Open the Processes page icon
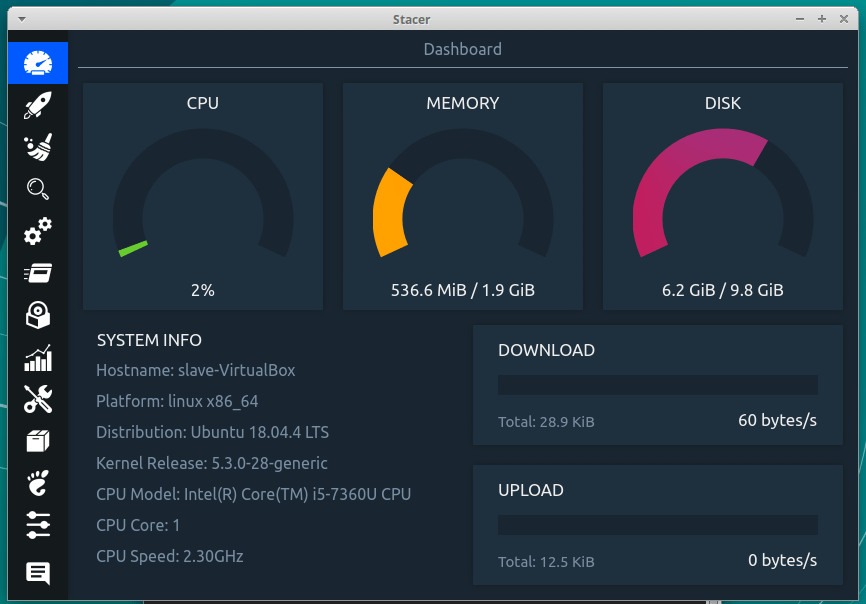This screenshot has width=866, height=604. click(x=38, y=274)
